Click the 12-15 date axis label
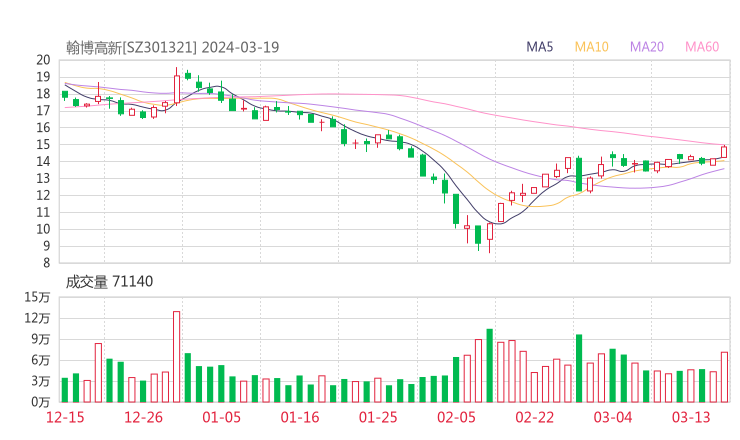 click(x=65, y=417)
